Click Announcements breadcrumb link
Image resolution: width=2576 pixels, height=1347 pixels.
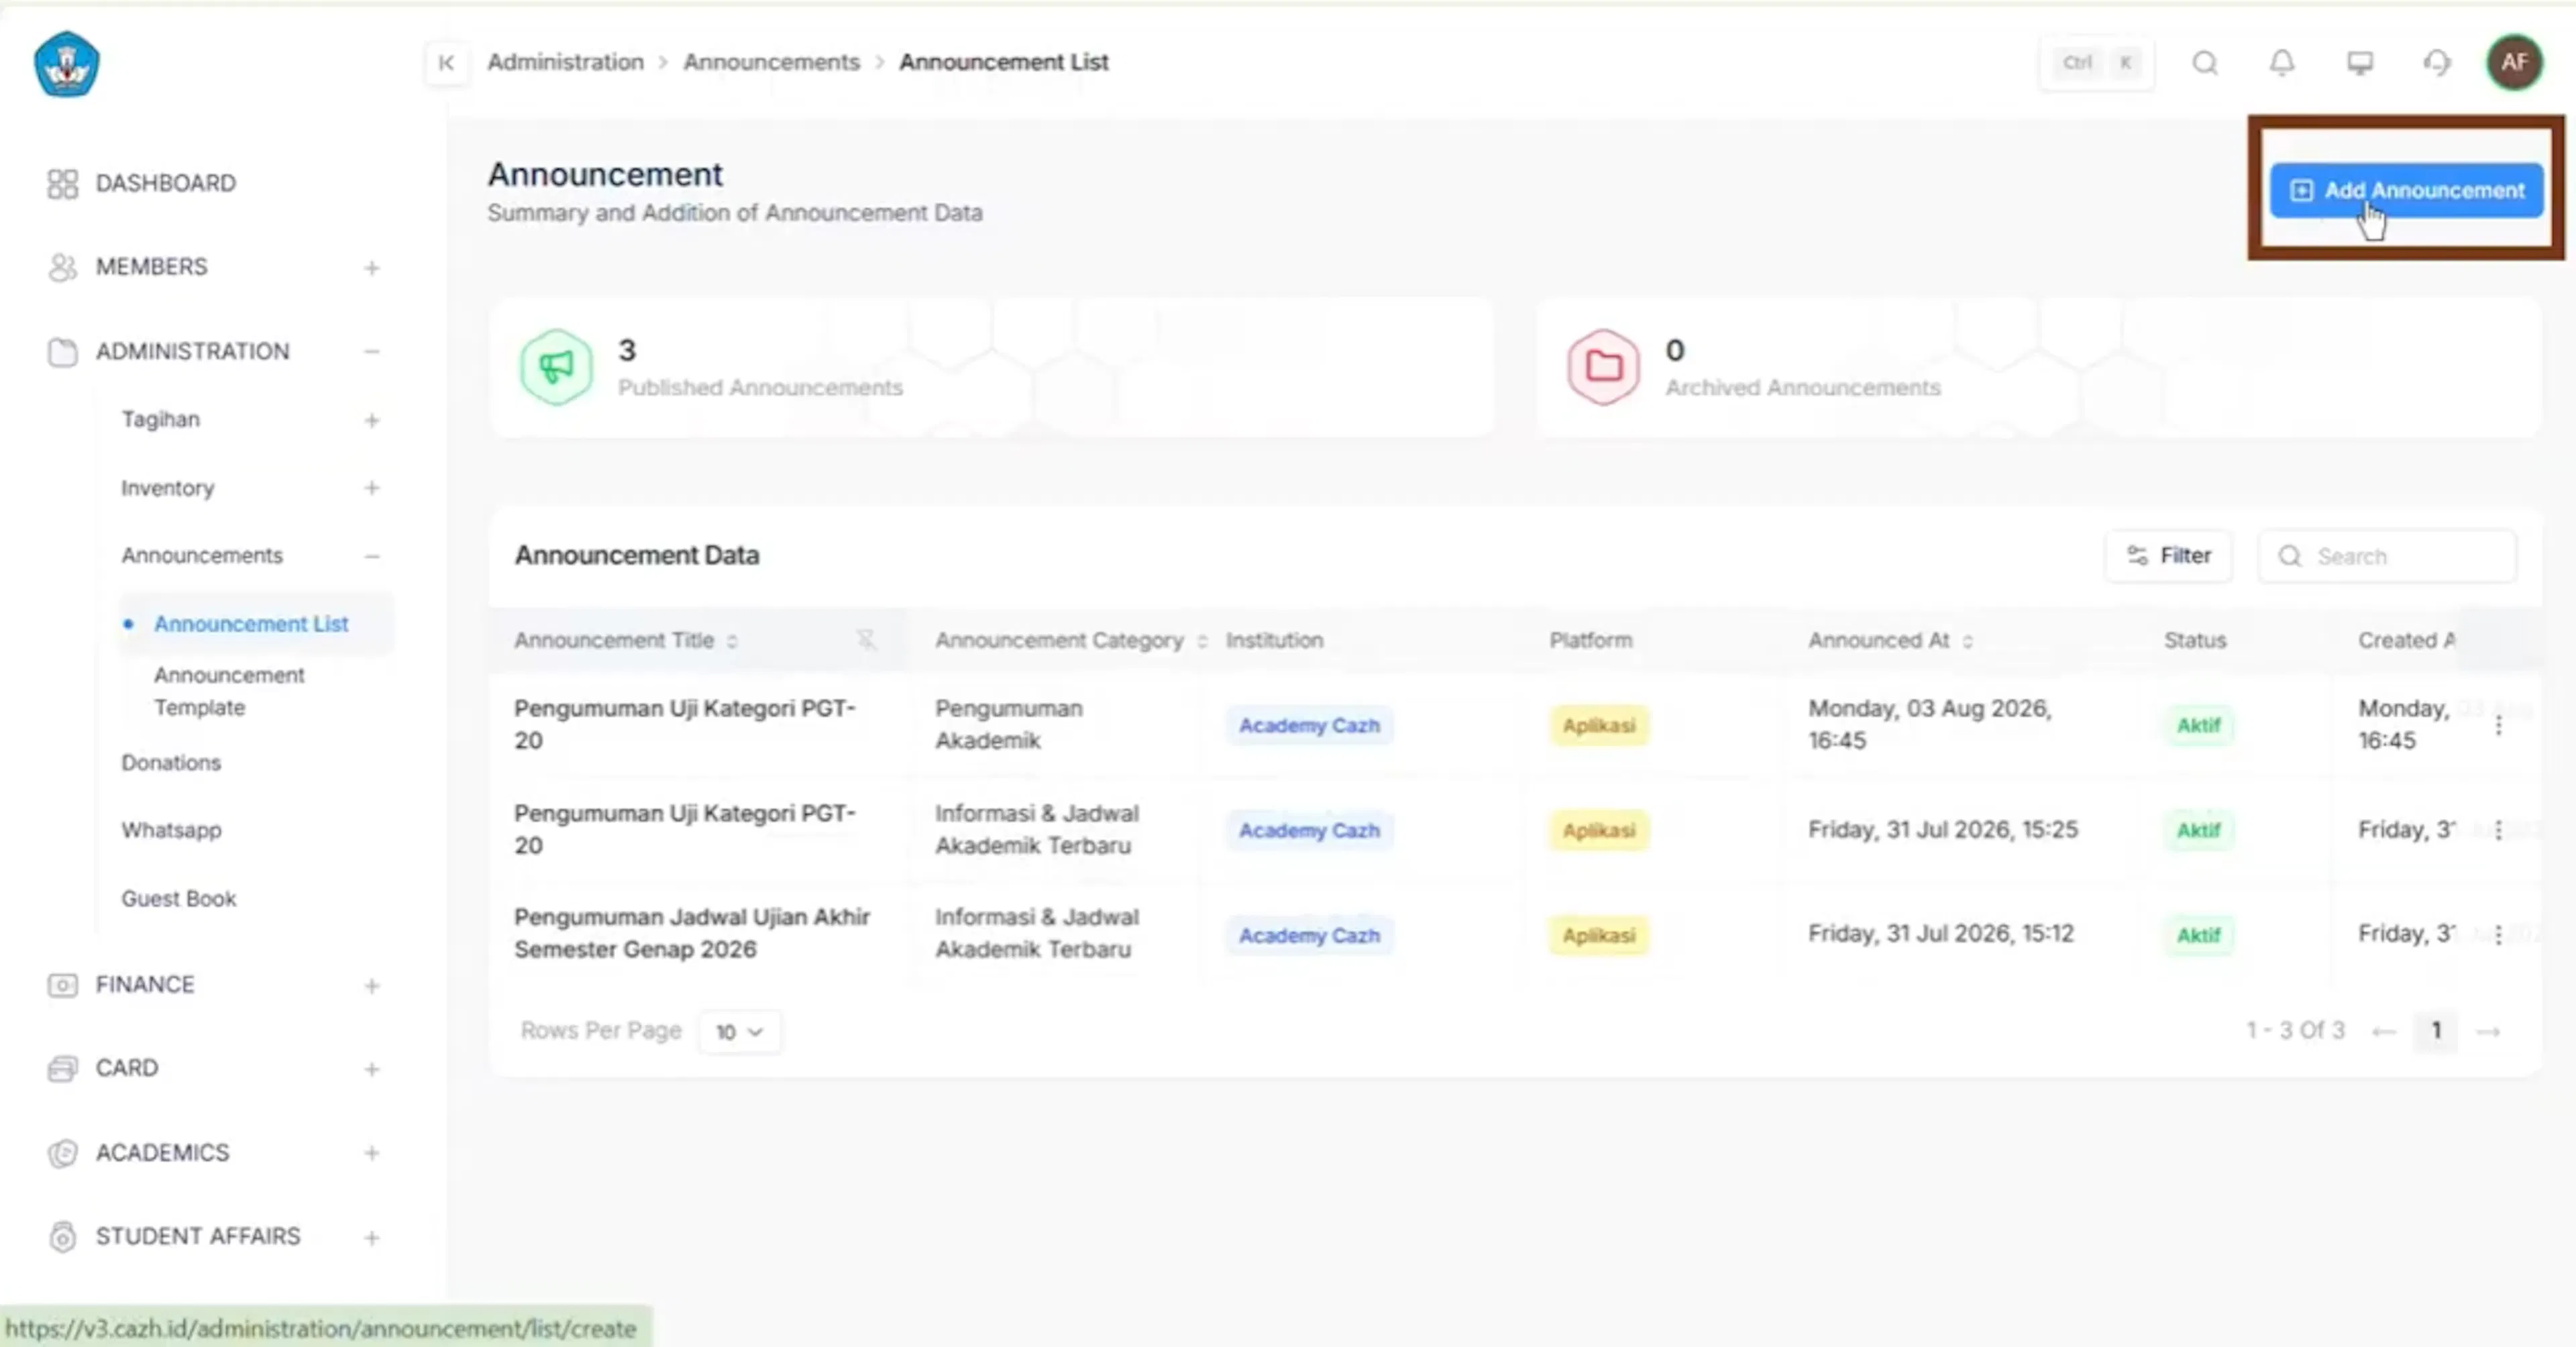coord(771,62)
